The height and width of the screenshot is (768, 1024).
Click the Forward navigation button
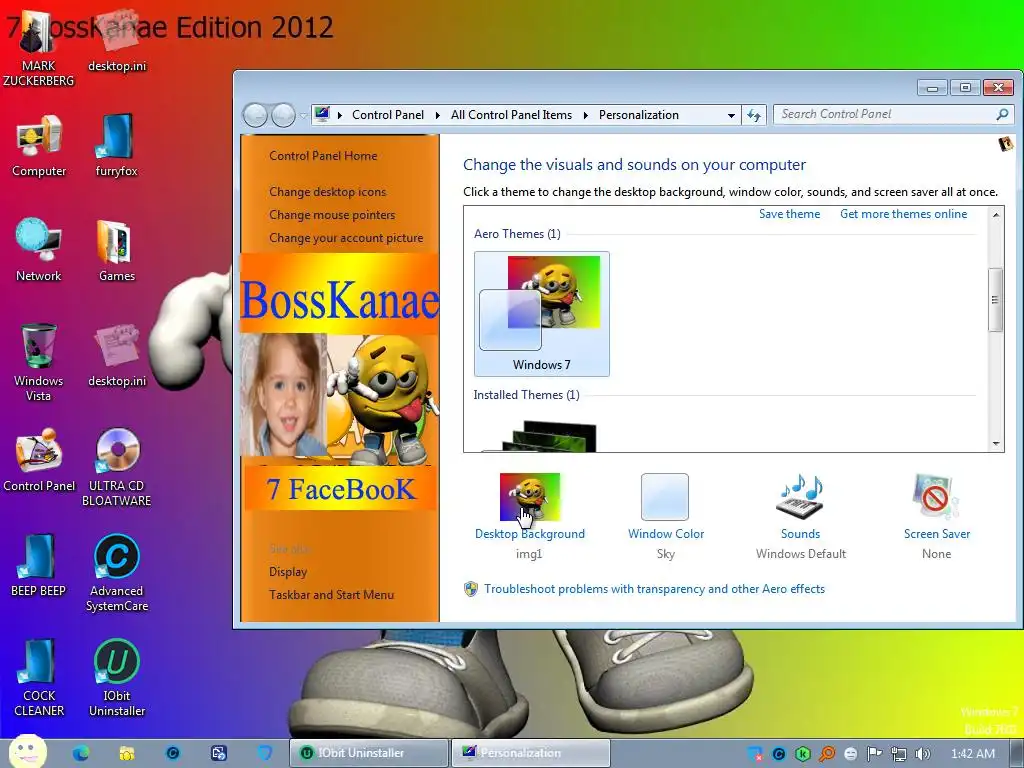click(283, 116)
